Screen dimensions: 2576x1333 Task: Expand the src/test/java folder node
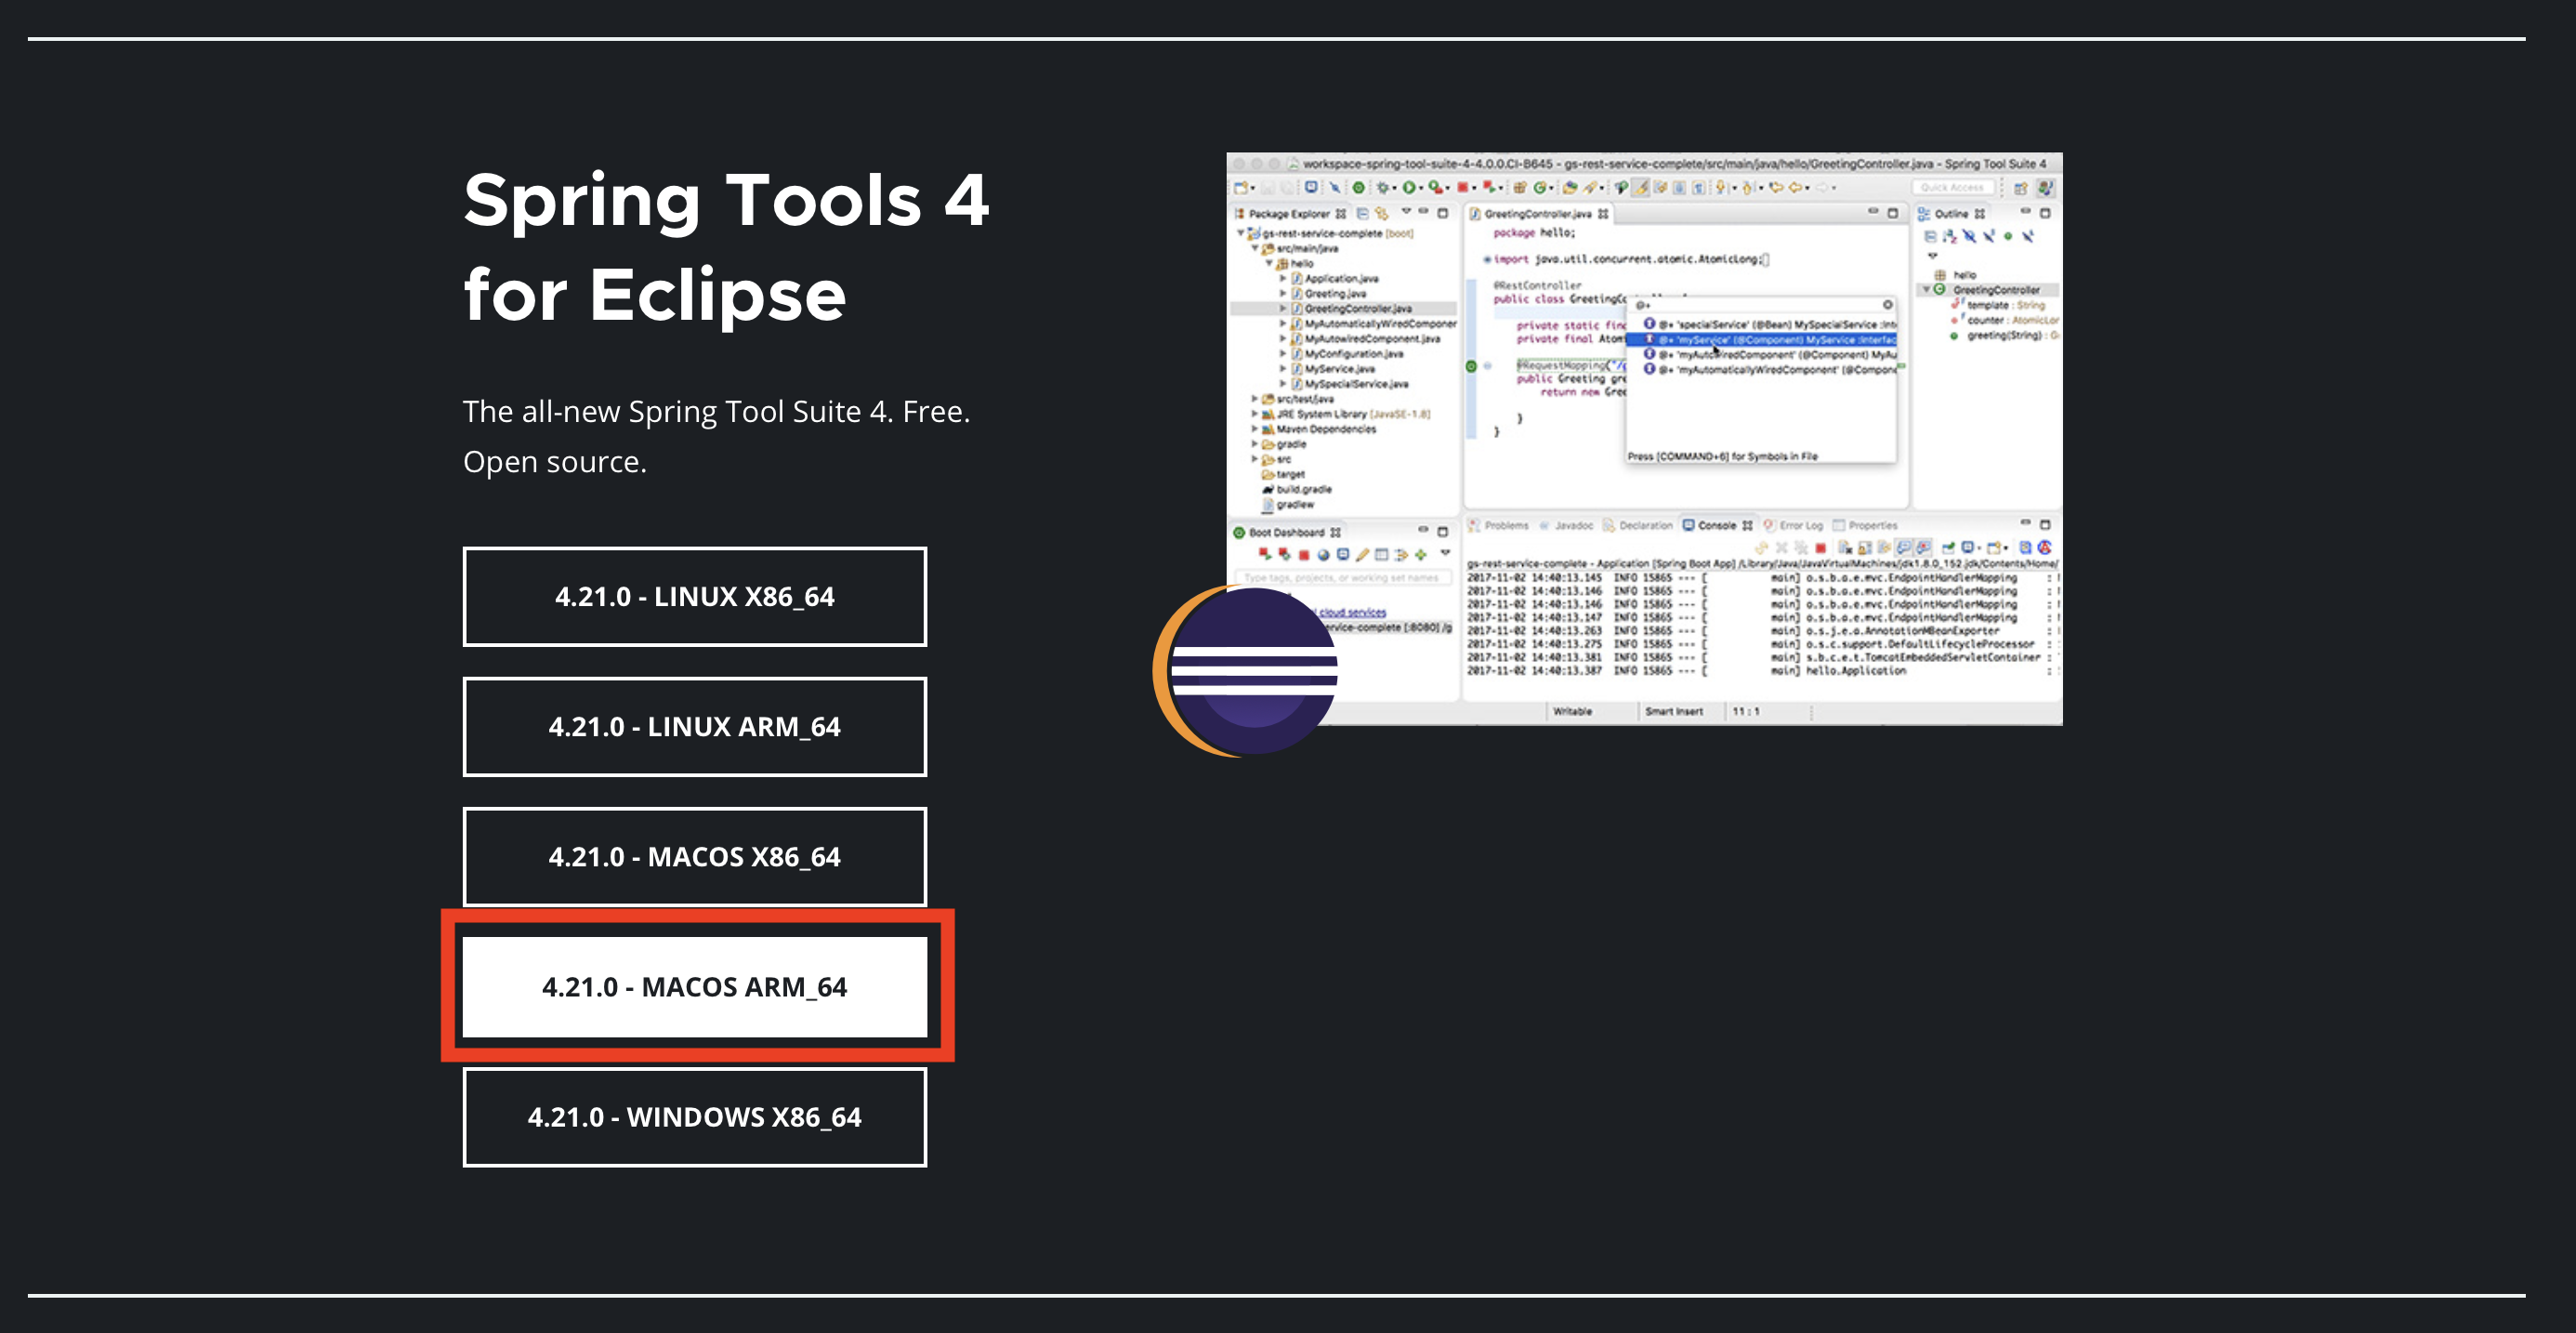point(1255,398)
